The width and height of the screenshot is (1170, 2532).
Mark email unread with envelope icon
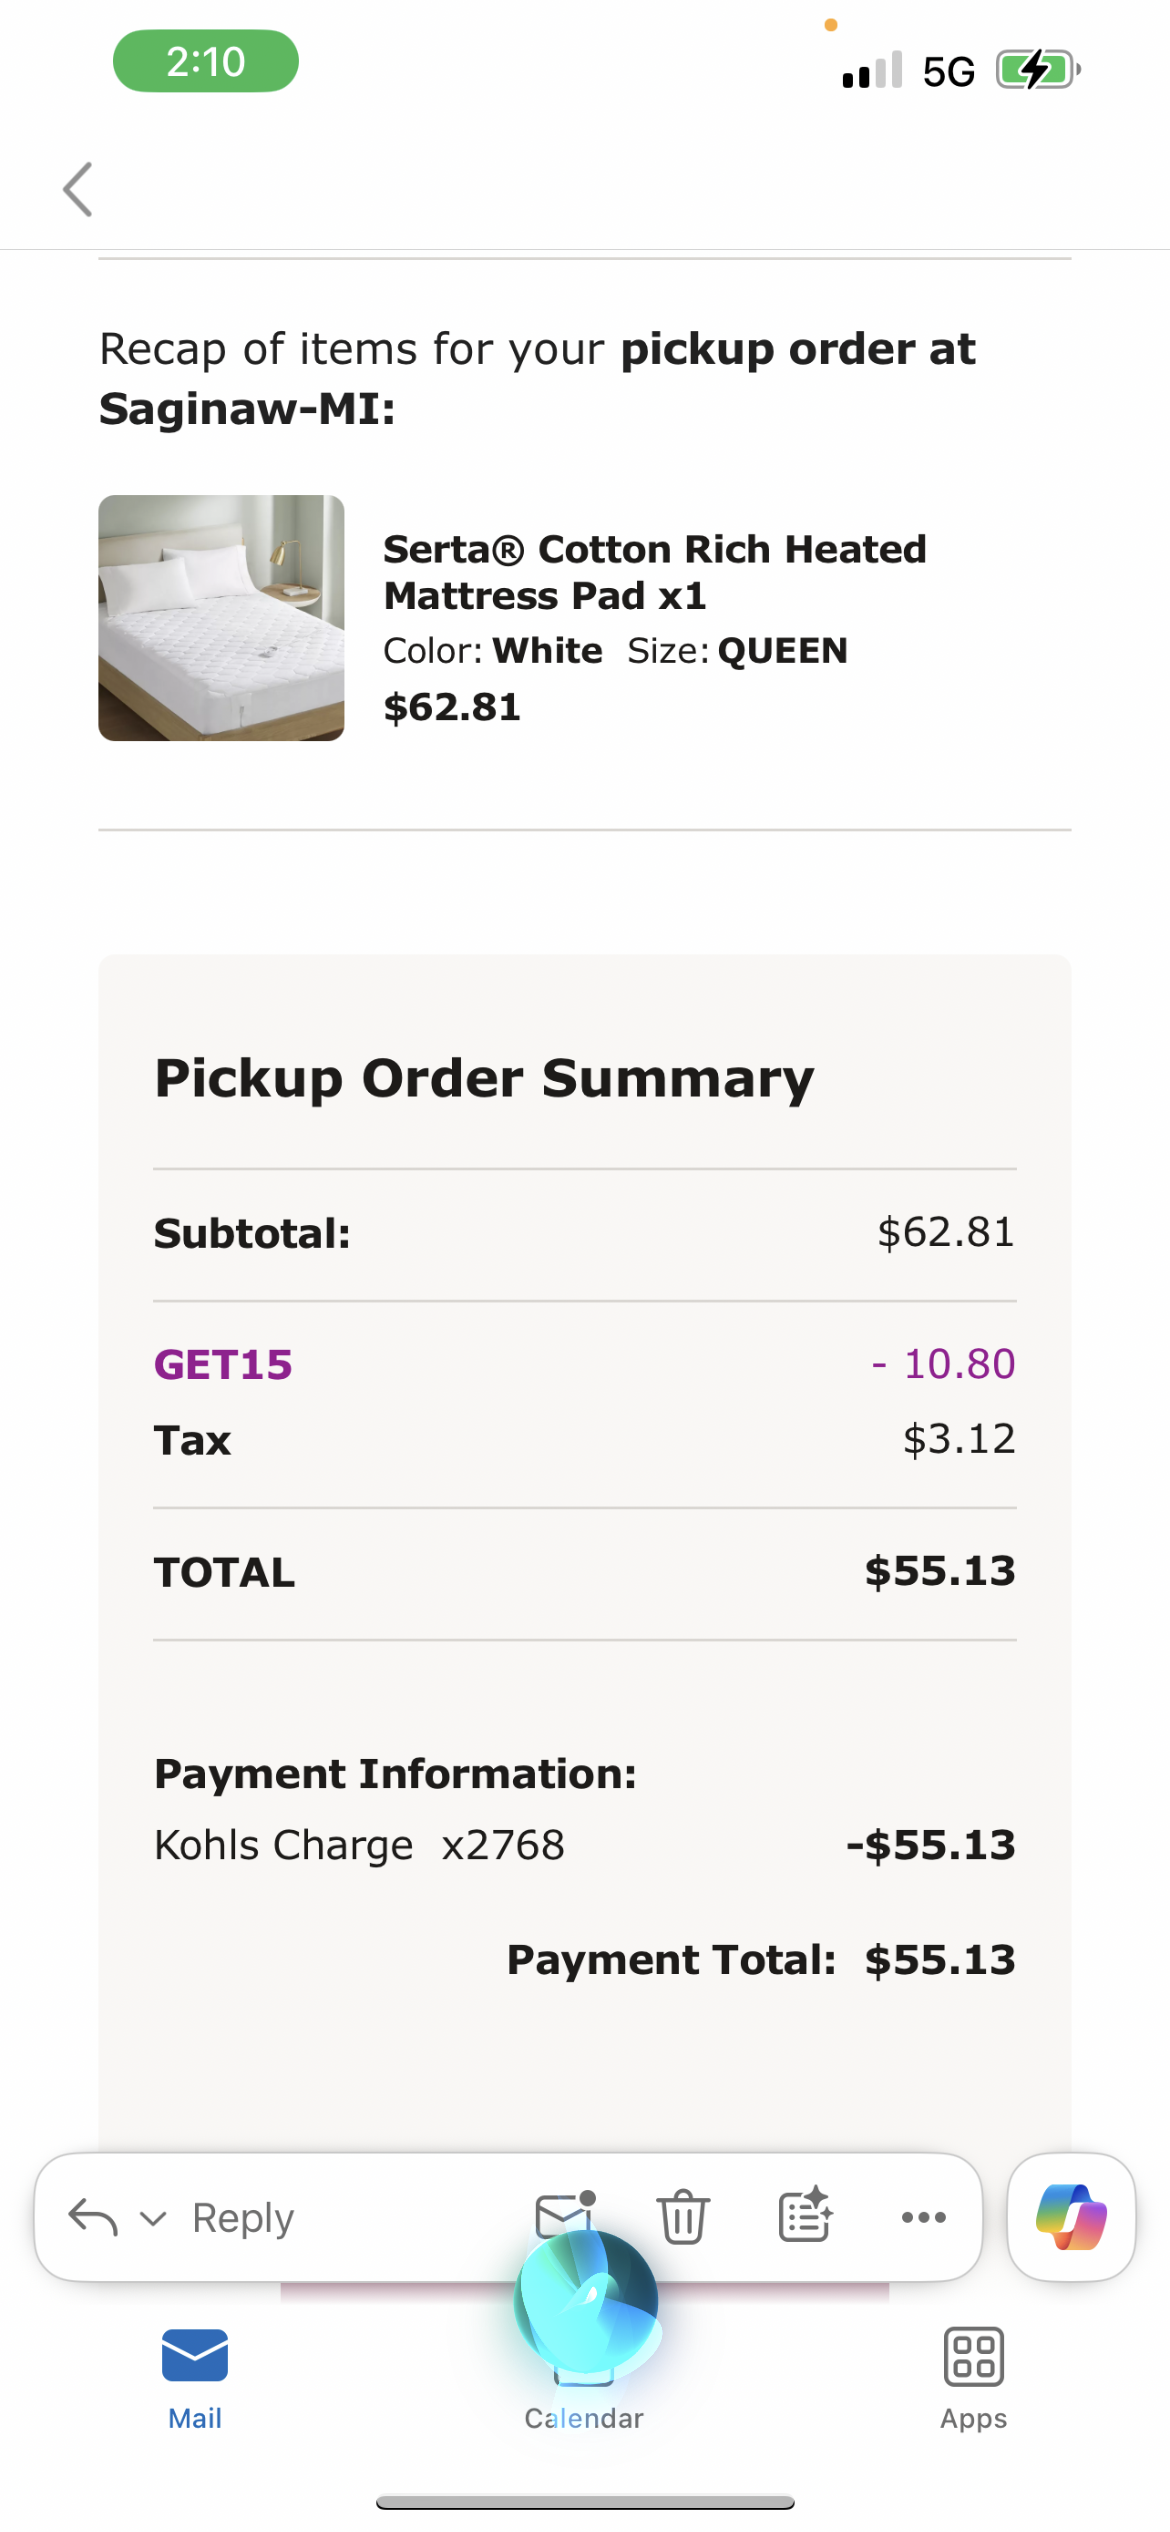click(566, 2214)
